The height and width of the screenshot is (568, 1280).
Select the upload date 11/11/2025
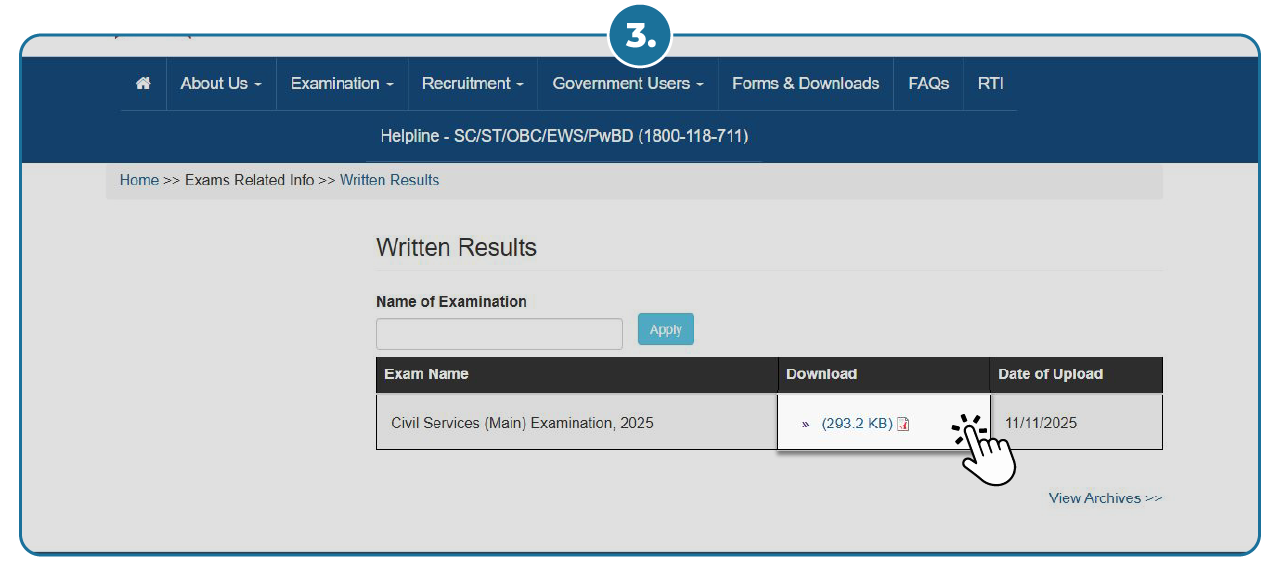(1041, 423)
